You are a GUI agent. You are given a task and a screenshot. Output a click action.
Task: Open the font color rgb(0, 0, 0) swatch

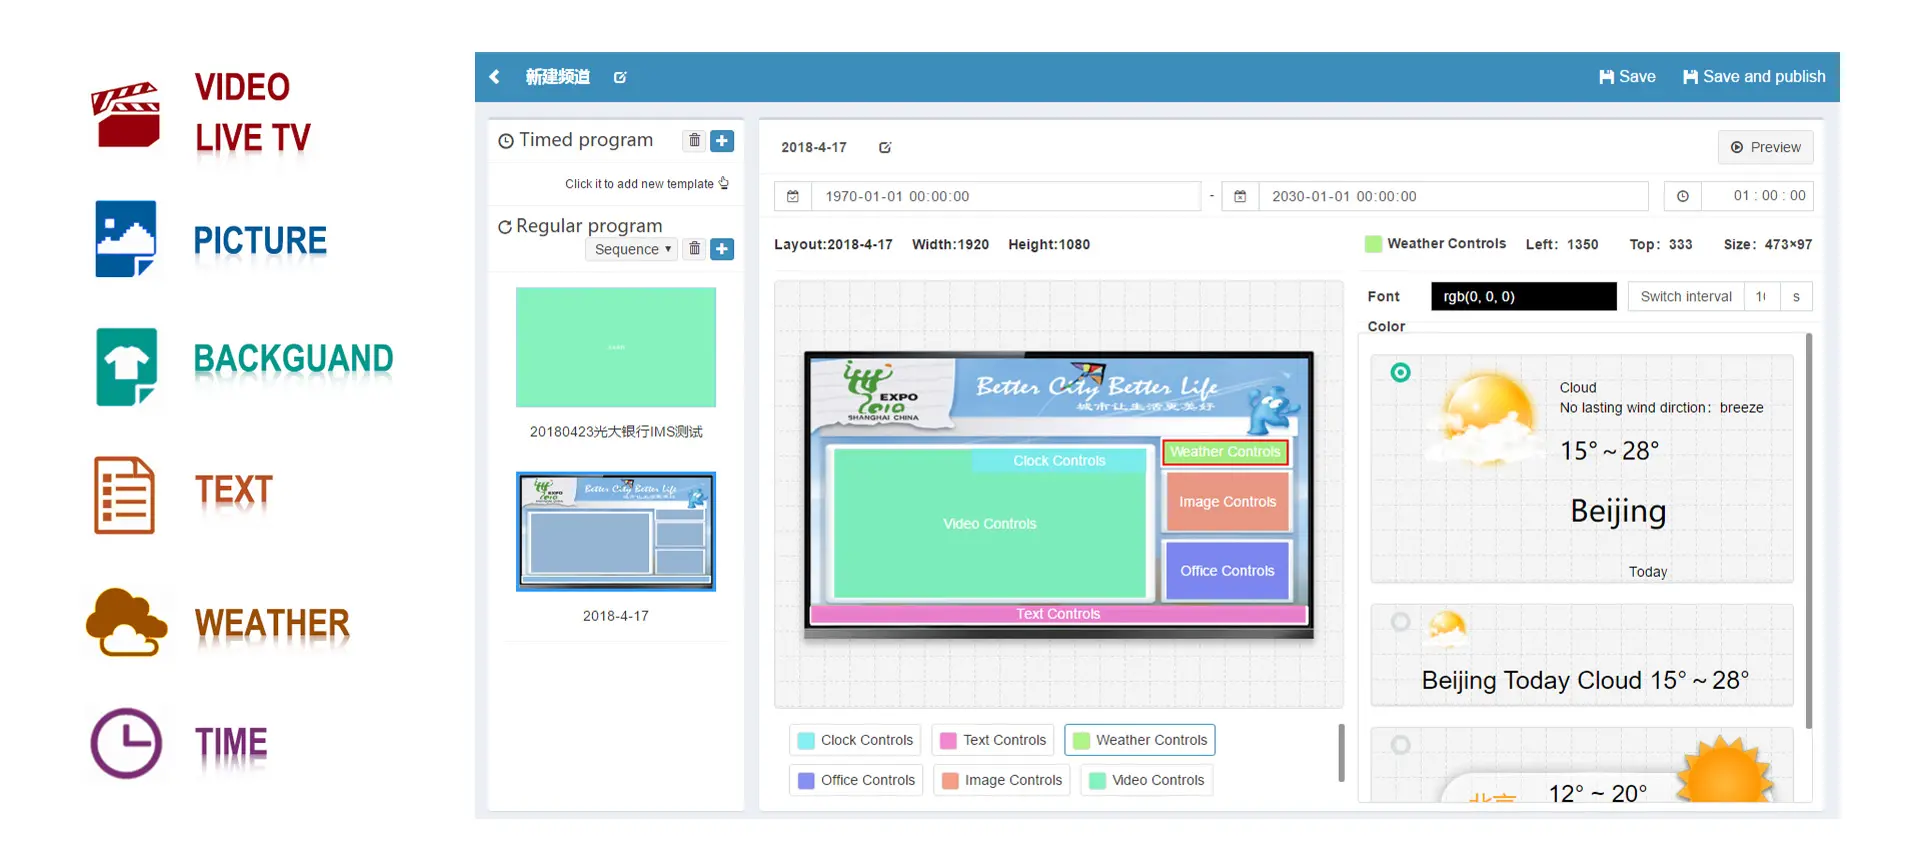[x=1523, y=297]
